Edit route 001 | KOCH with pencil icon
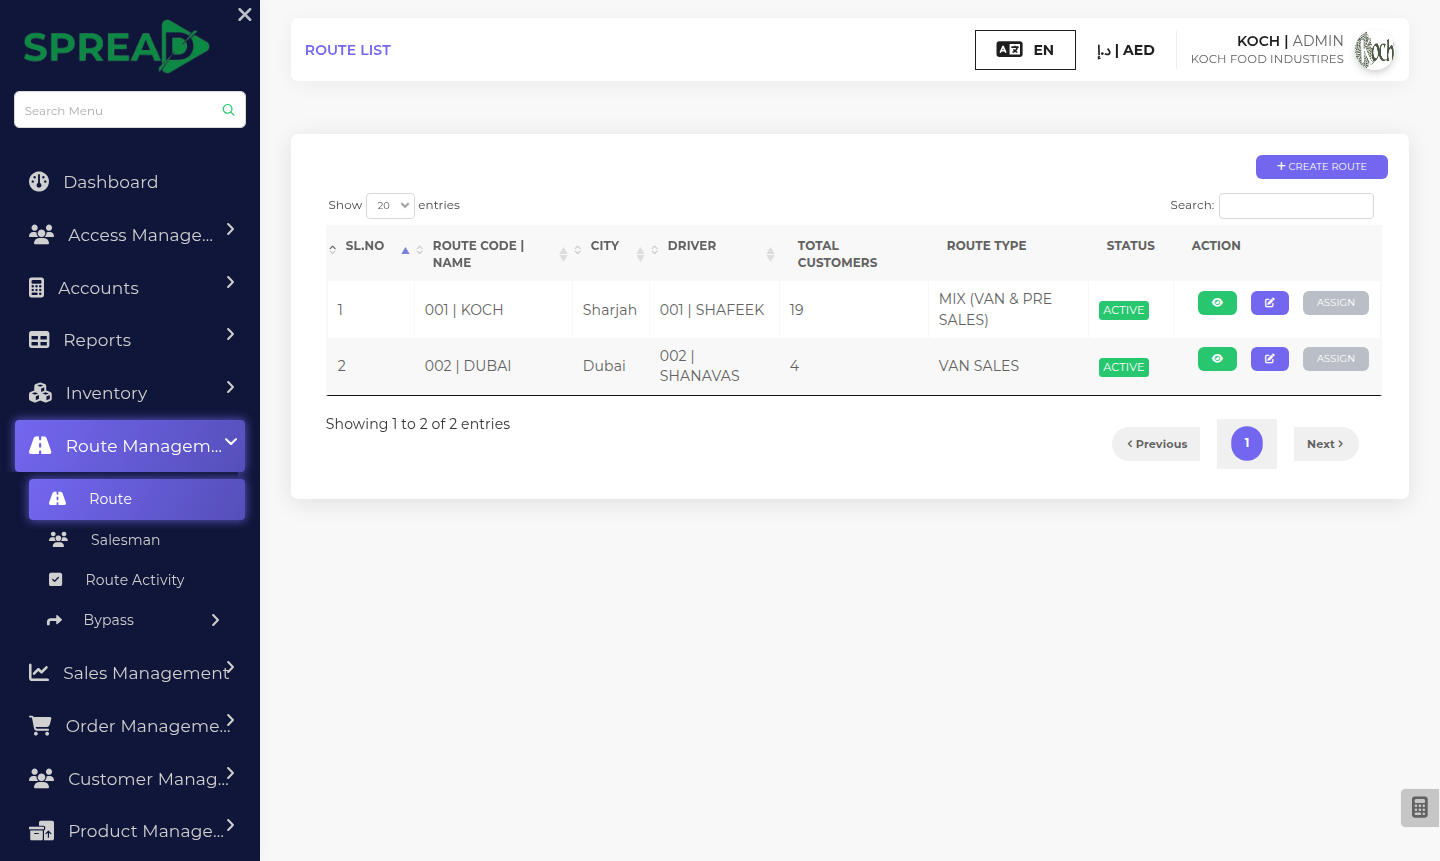 tap(1270, 303)
